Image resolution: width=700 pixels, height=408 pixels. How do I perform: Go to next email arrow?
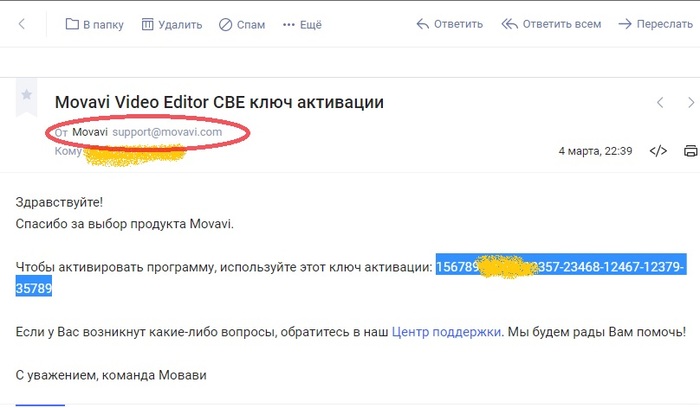tap(691, 103)
